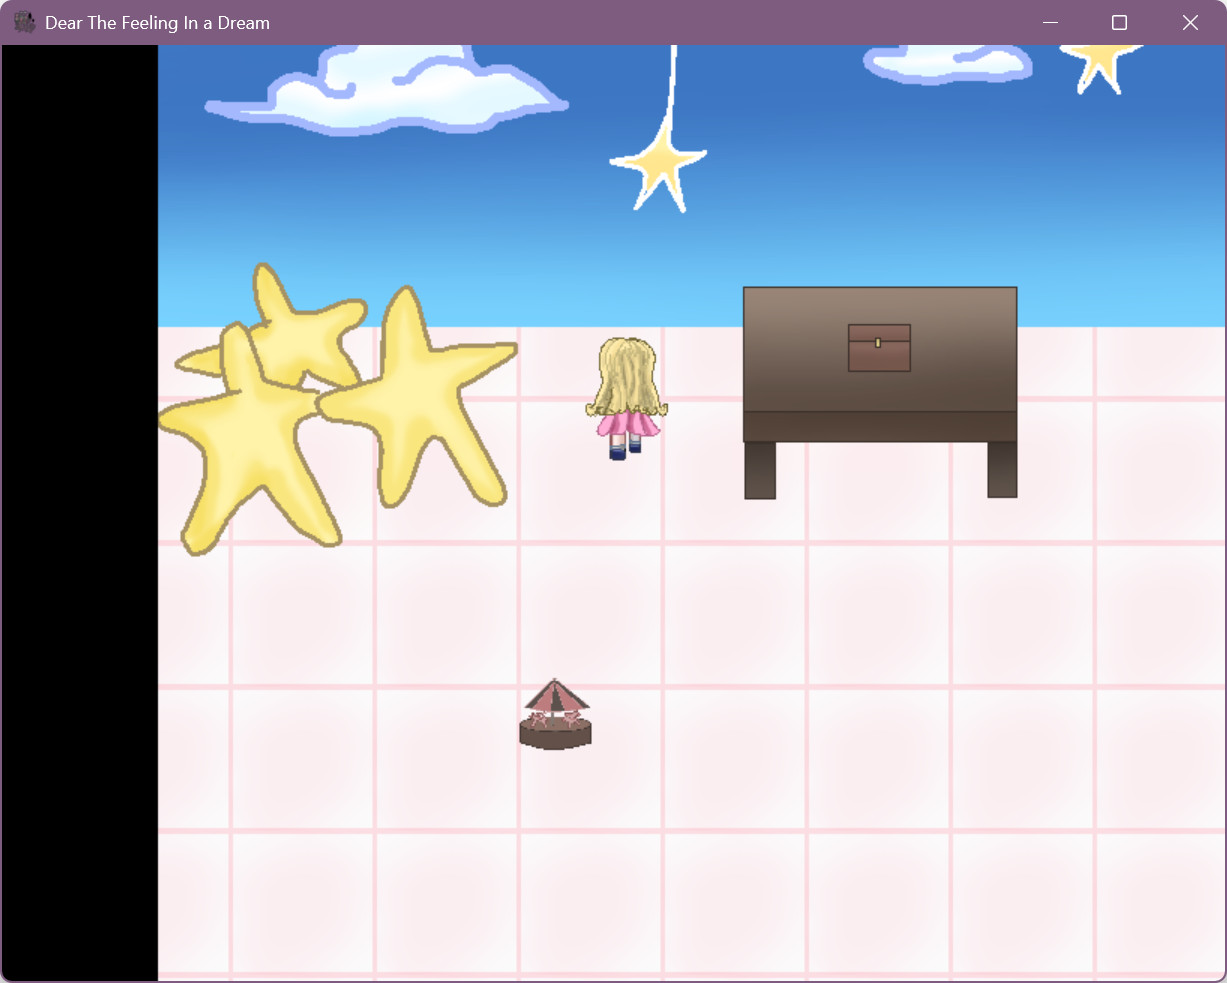Click the 'Dear The Feeling In a Dream' title
This screenshot has height=983, width=1227.
click(x=157, y=22)
